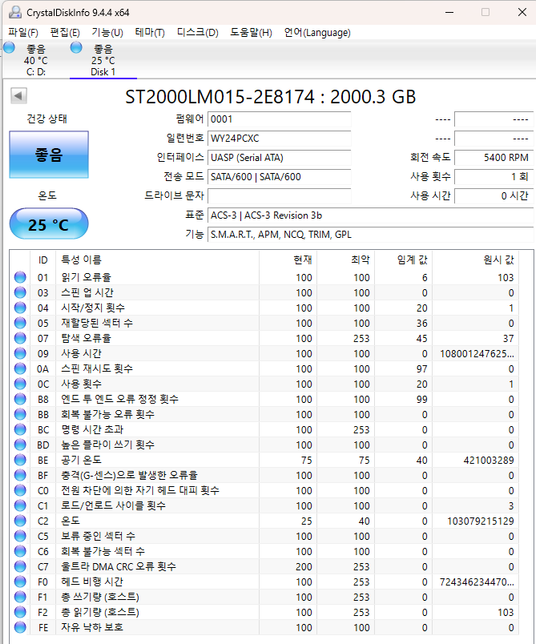This screenshot has width=536, height=644.
Task: Click the status orb for BF 충격(G-센스) row
Action: 20,475
